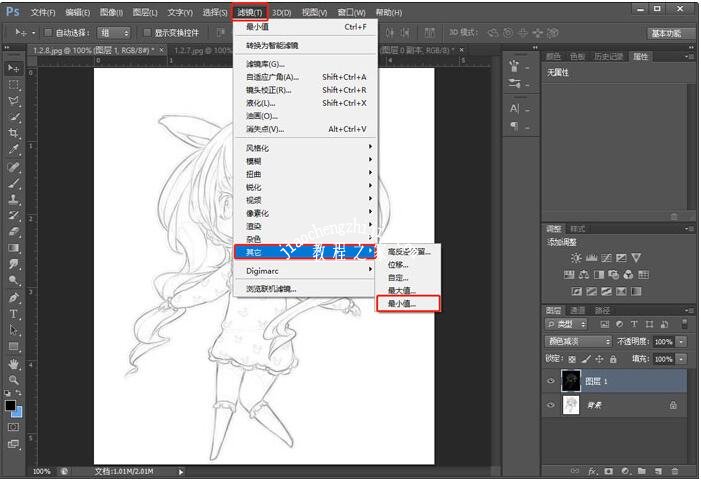701x481 pixels.
Task: Switch to the 通道 panel tab
Action: click(x=578, y=311)
